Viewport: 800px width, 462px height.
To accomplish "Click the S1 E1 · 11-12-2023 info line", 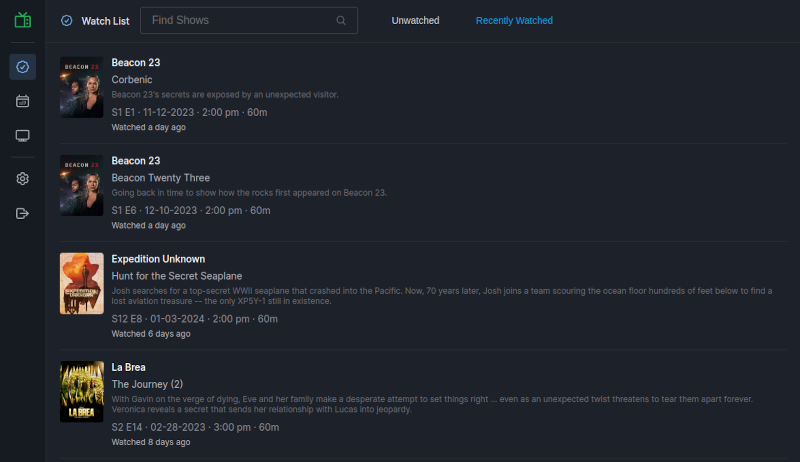I will pyautogui.click(x=189, y=112).
